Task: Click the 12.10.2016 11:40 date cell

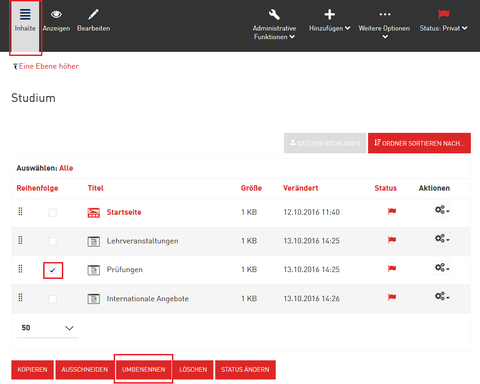Action: pyautogui.click(x=312, y=212)
